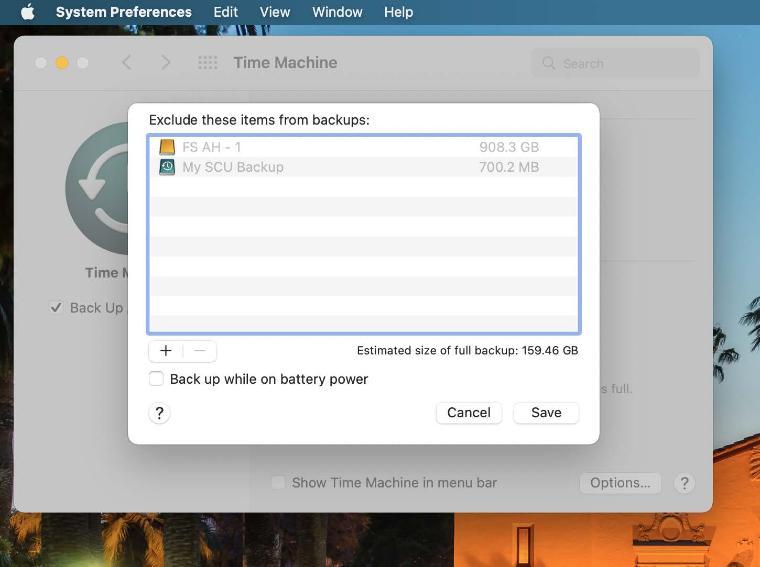Open the Help menu
Screen dimensions: 760x567
(x=398, y=12)
